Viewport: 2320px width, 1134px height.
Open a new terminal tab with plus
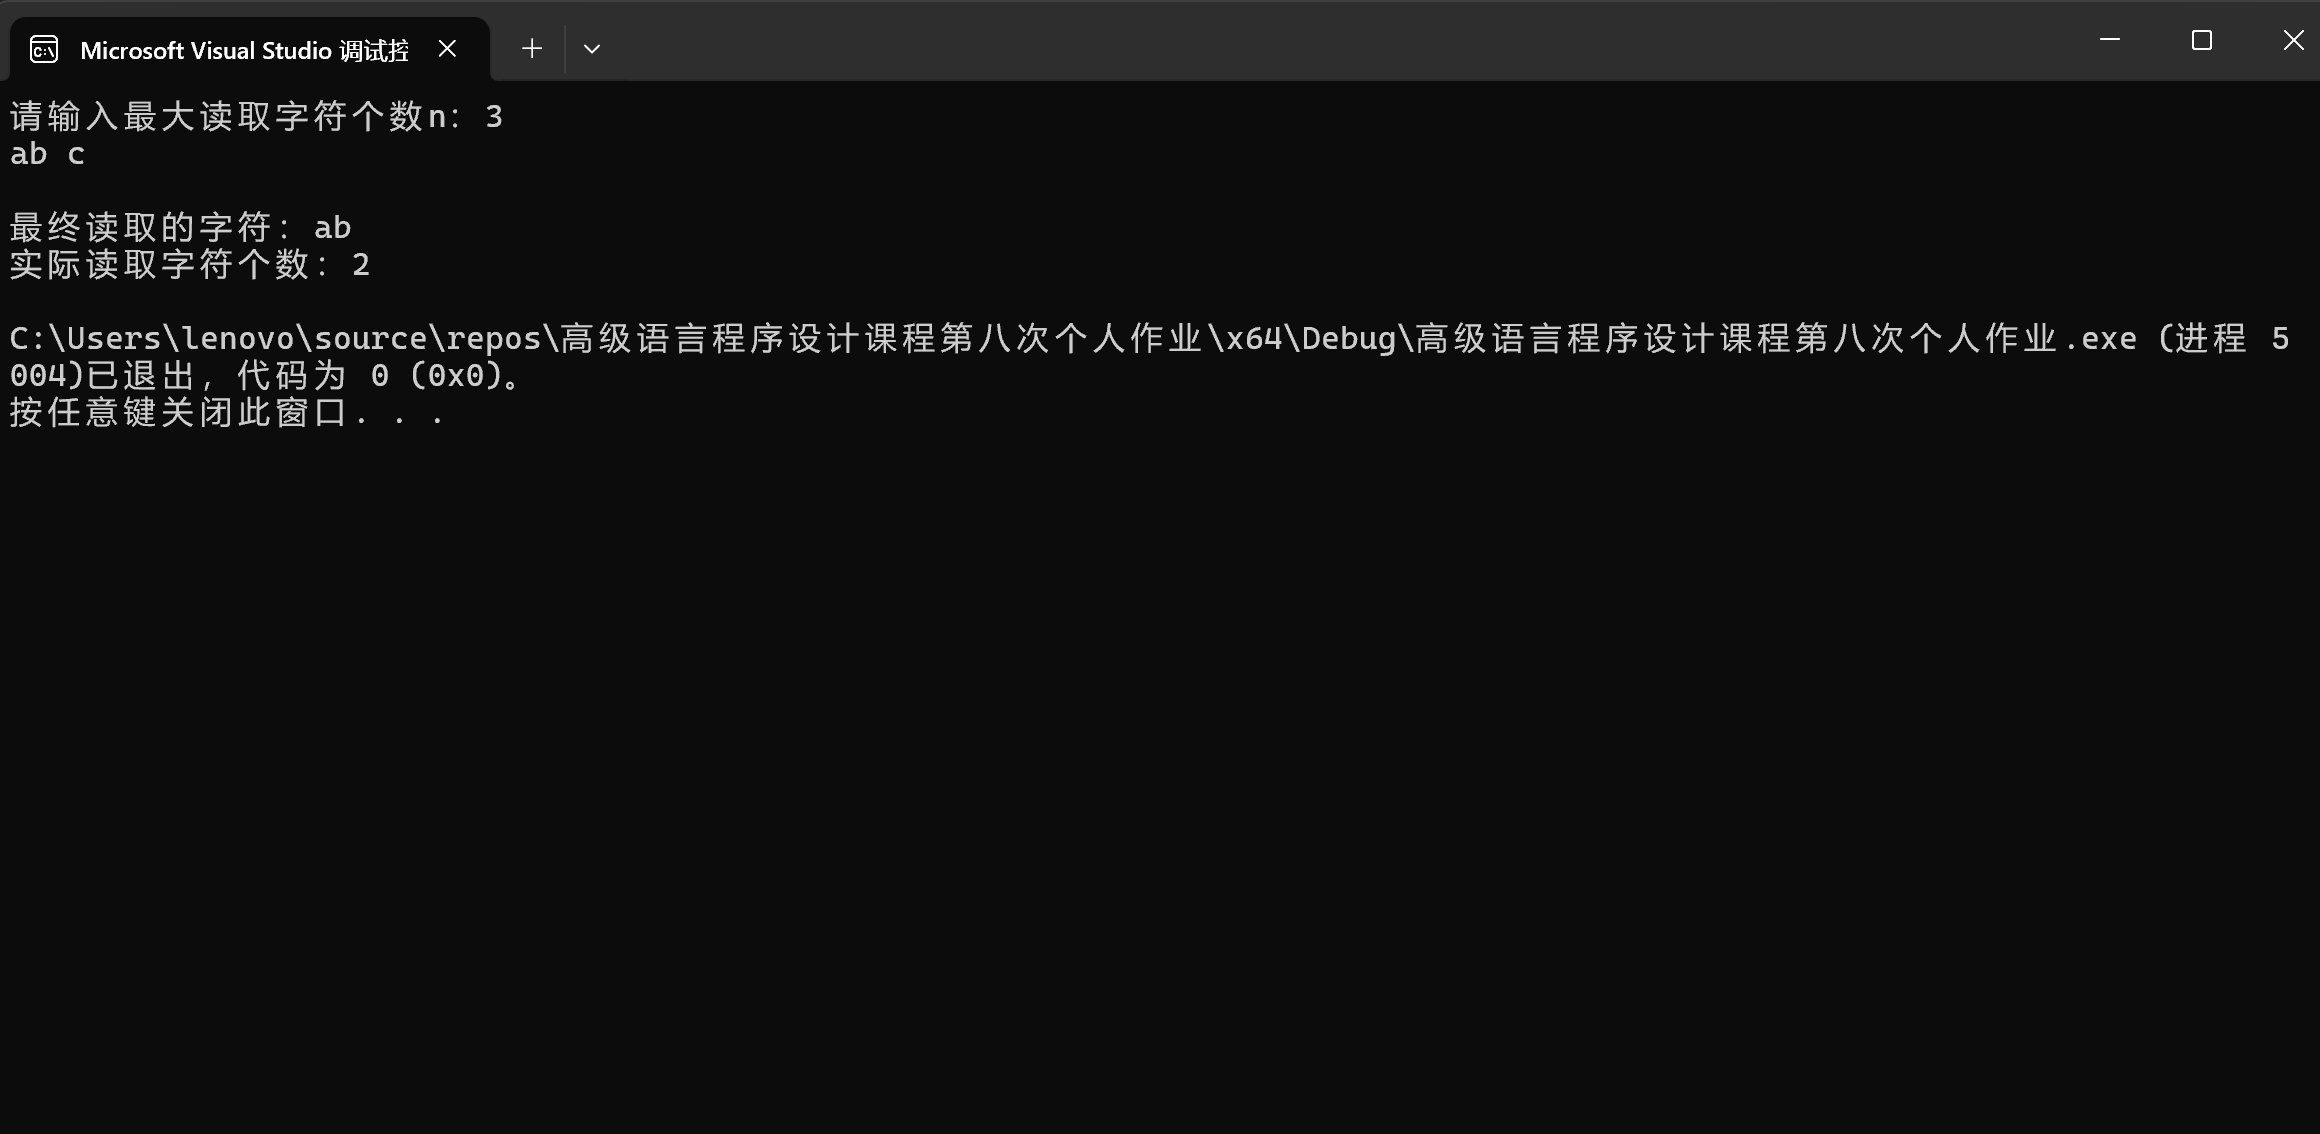tap(532, 48)
